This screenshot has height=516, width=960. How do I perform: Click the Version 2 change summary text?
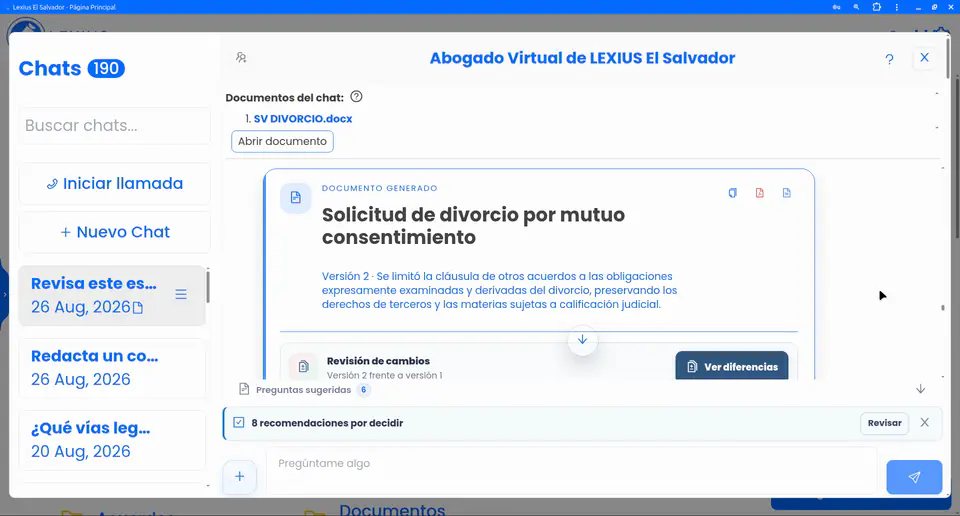499,290
